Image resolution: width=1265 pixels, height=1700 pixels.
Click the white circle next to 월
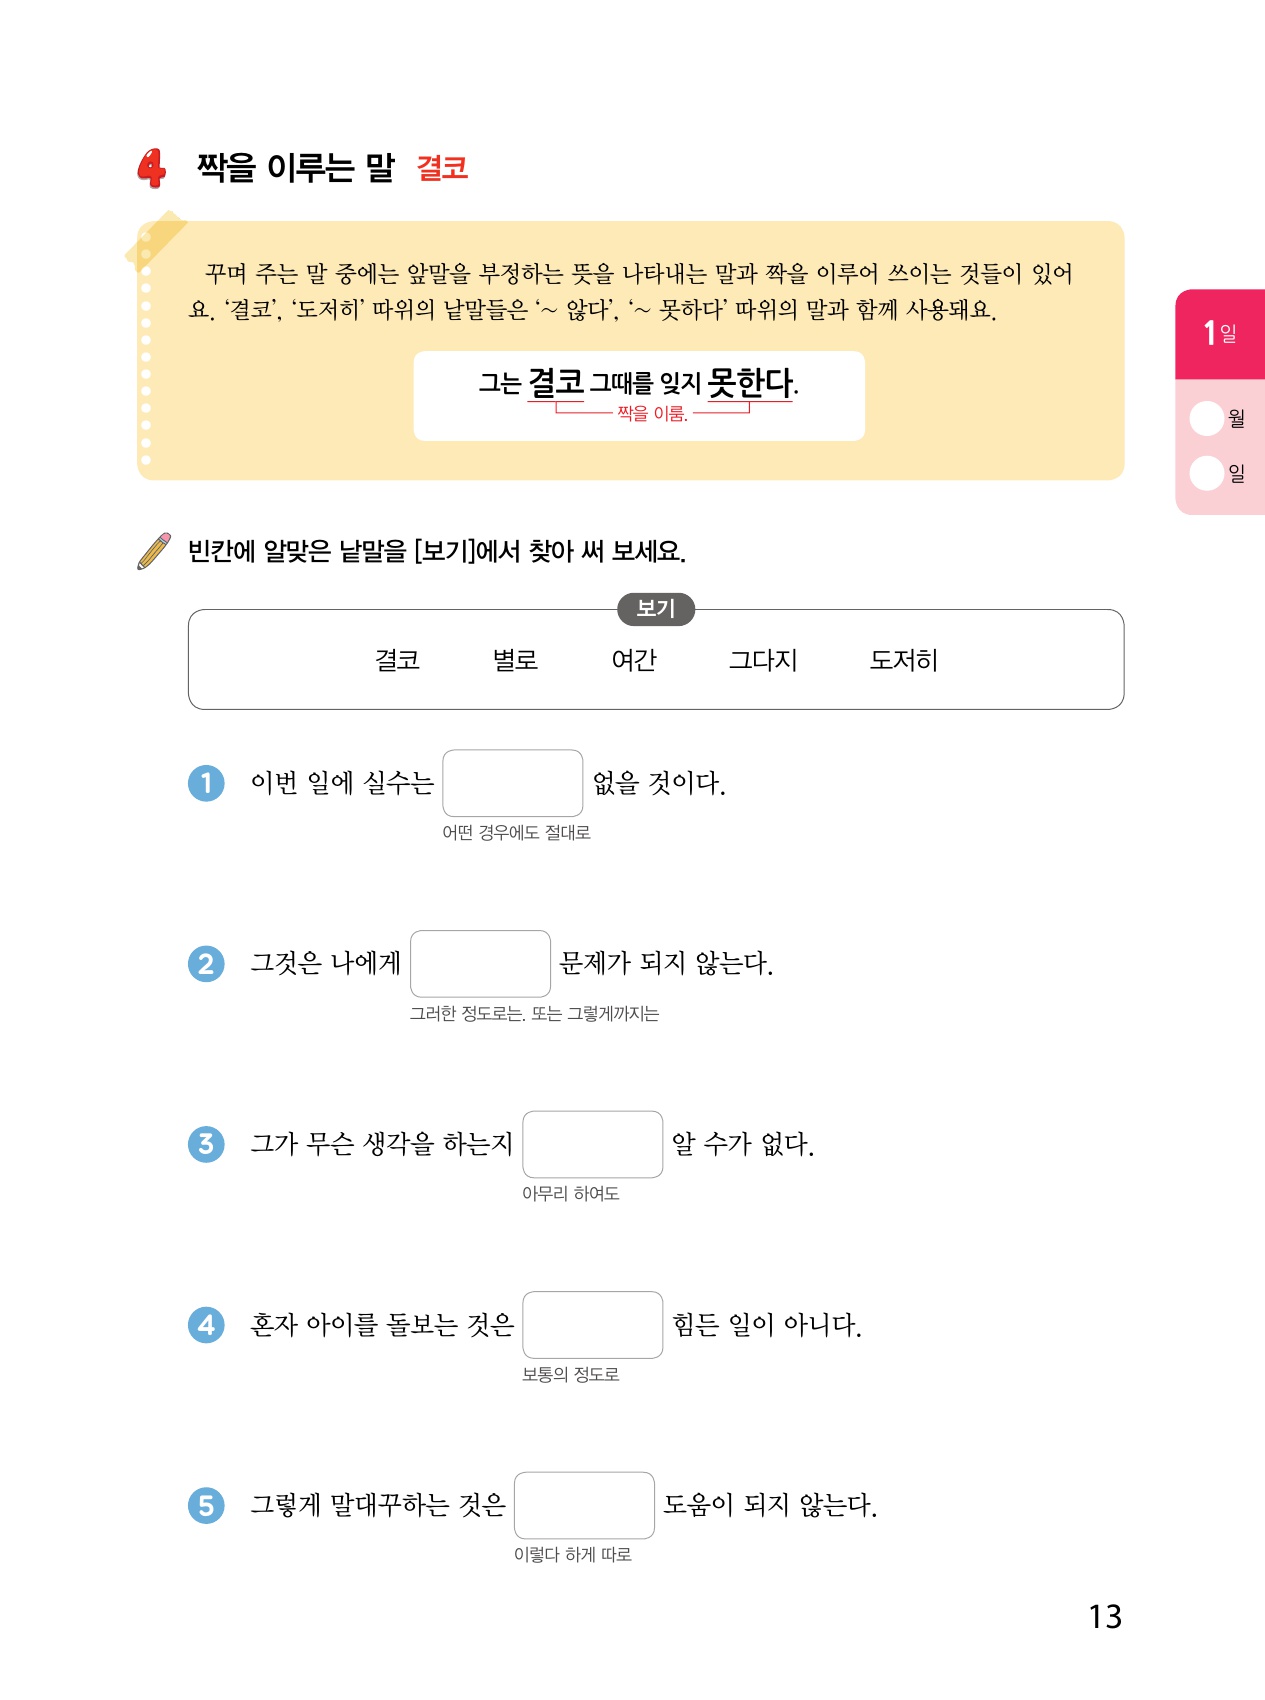click(x=1207, y=418)
